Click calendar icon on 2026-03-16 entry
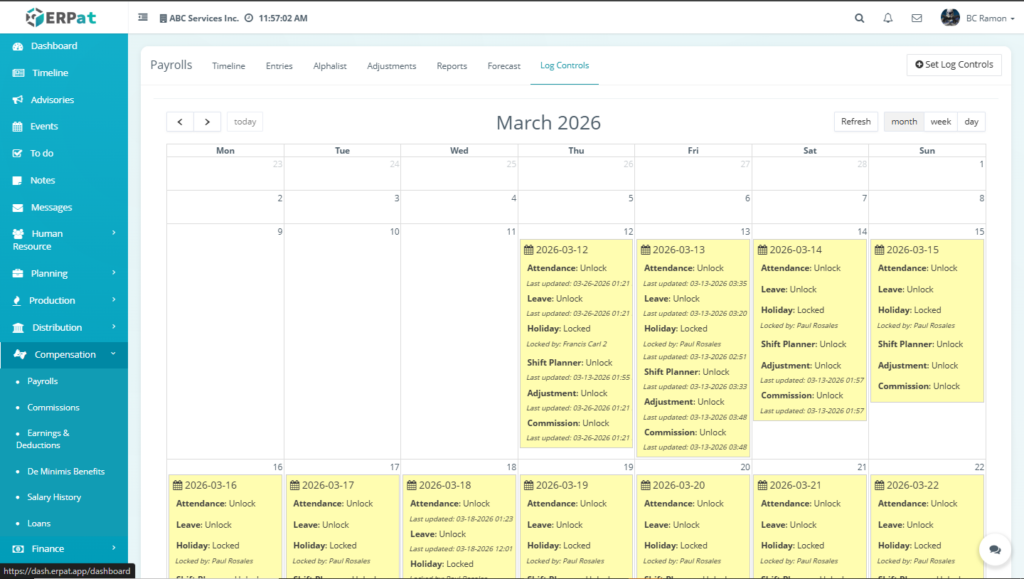The height and width of the screenshot is (579, 1024). coord(178,486)
